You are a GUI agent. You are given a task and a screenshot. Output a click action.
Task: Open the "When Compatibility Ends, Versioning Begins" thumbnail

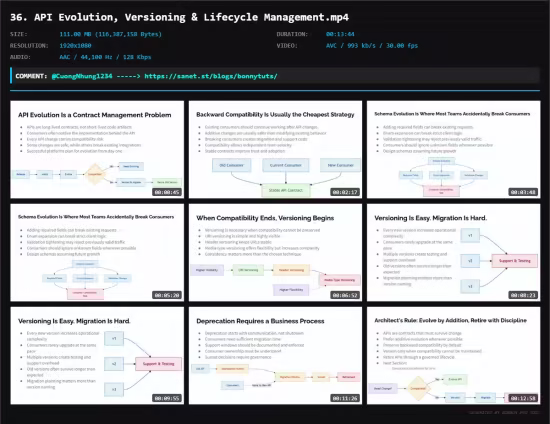275,253
